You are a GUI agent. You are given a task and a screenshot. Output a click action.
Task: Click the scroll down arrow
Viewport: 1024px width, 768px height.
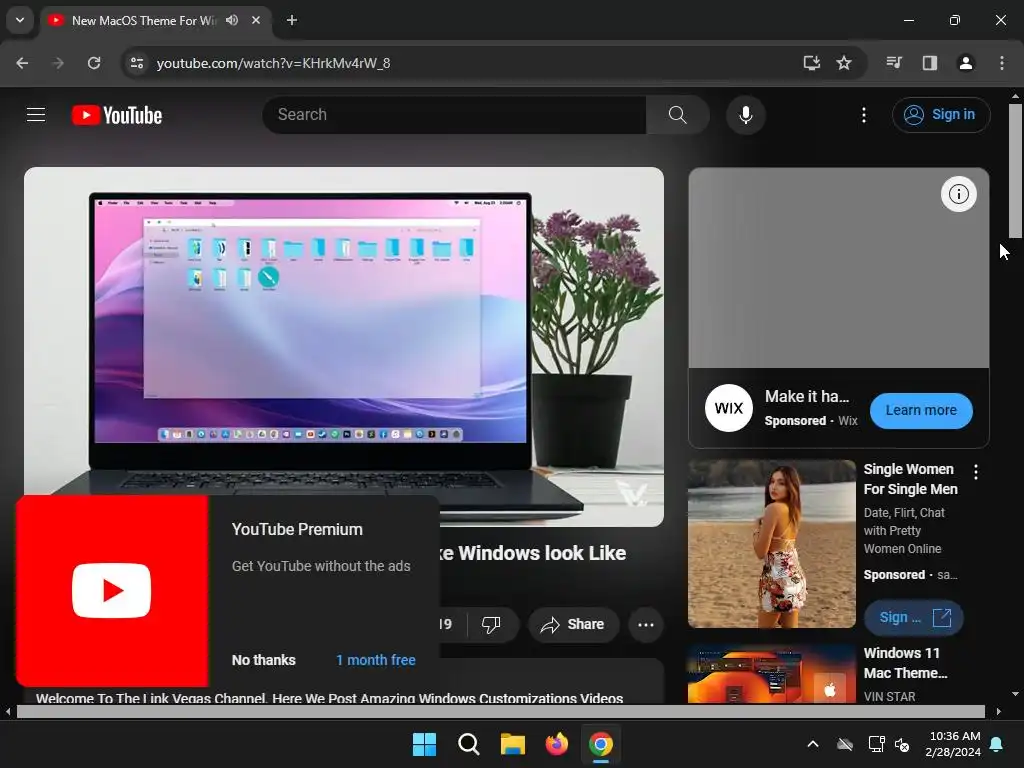[1015, 694]
